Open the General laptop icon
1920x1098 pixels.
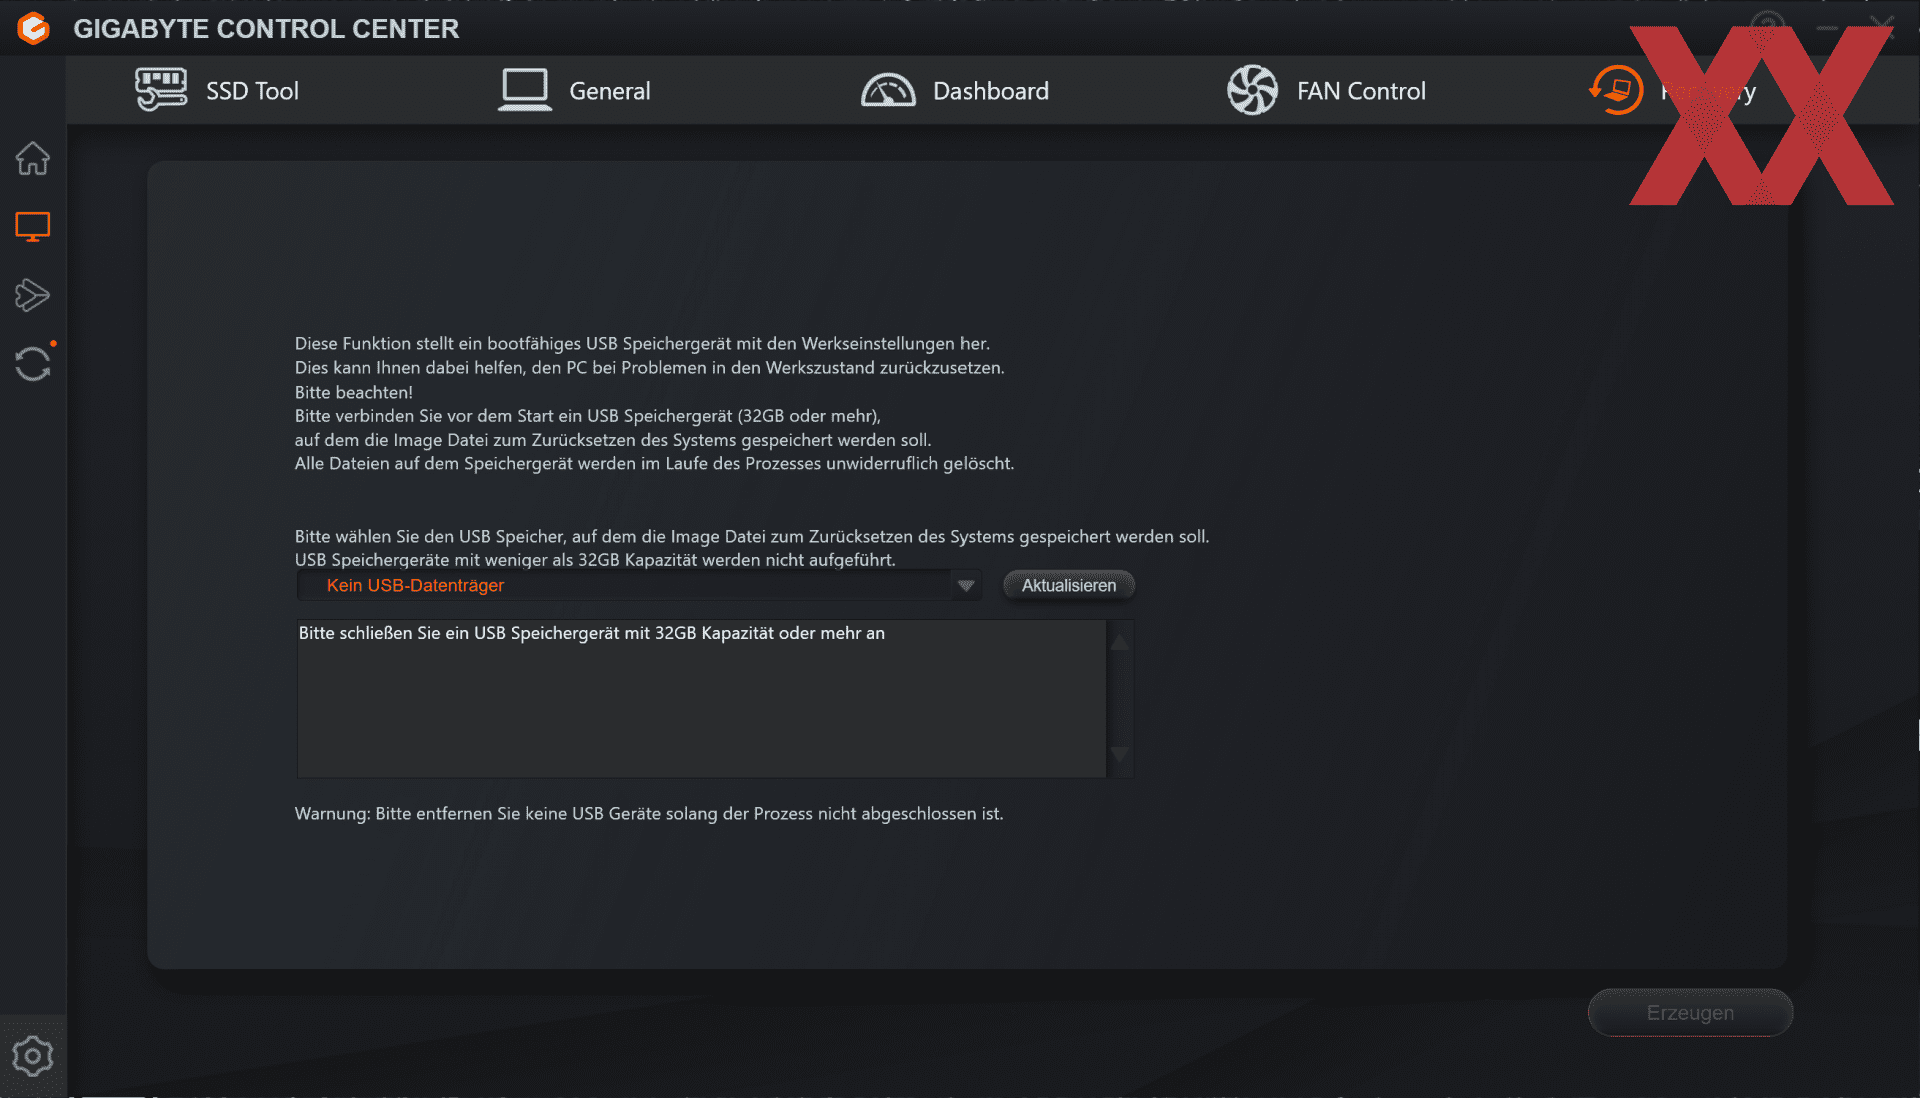pyautogui.click(x=525, y=90)
